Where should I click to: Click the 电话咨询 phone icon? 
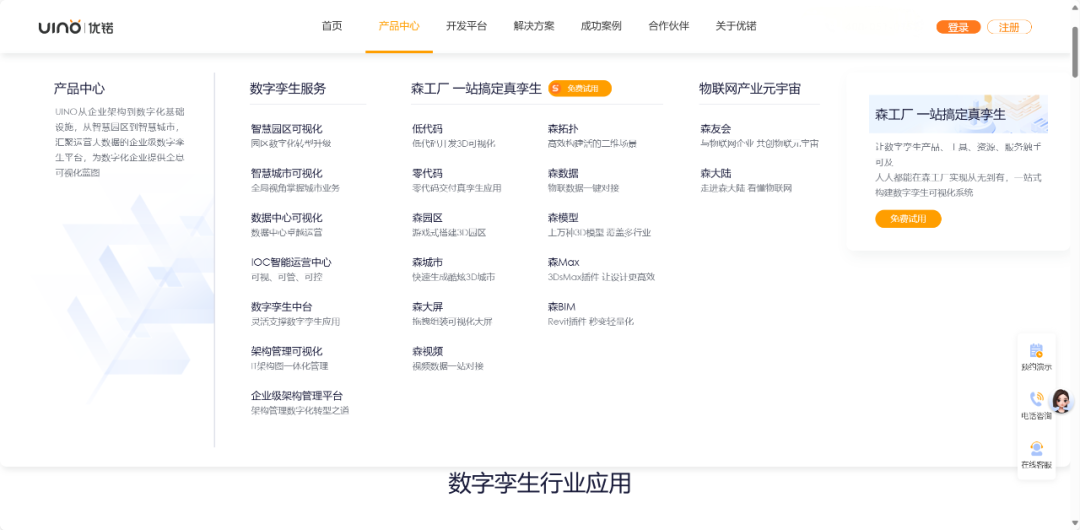(1036, 399)
